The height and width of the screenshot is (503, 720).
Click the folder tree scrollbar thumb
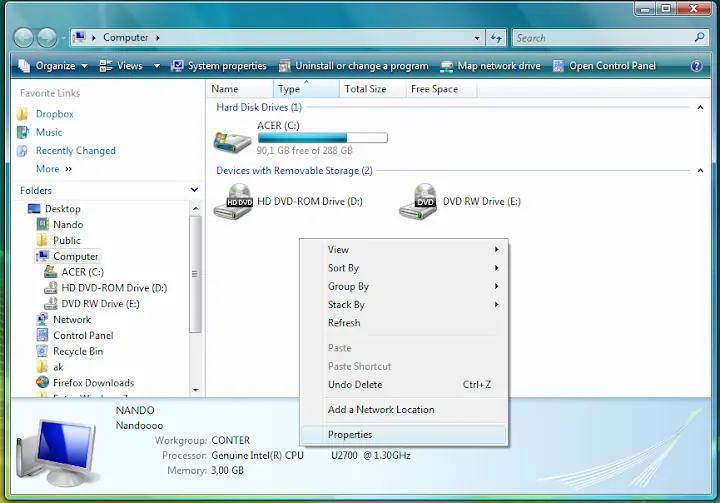[x=195, y=274]
